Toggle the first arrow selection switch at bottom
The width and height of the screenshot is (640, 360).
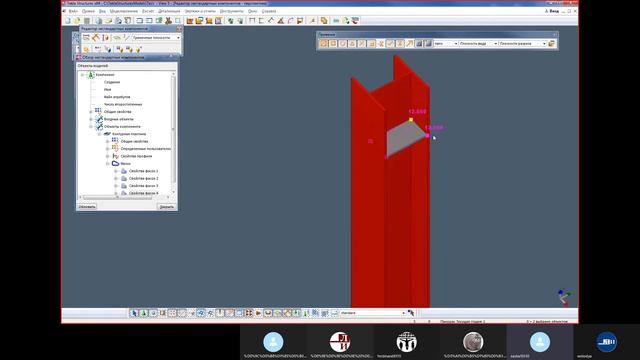134,313
